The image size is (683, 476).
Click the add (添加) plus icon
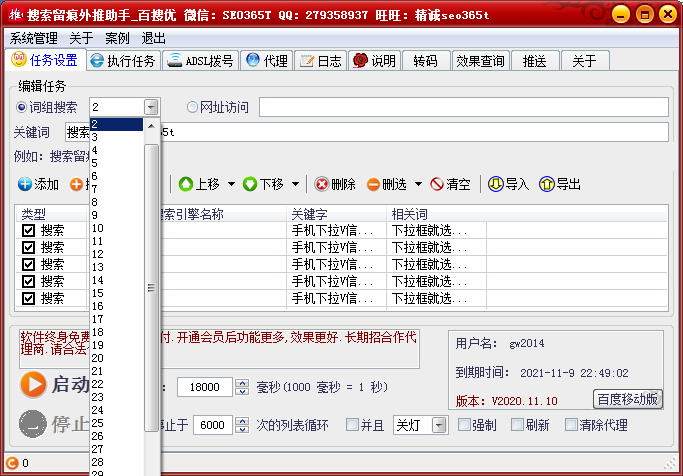coord(25,184)
